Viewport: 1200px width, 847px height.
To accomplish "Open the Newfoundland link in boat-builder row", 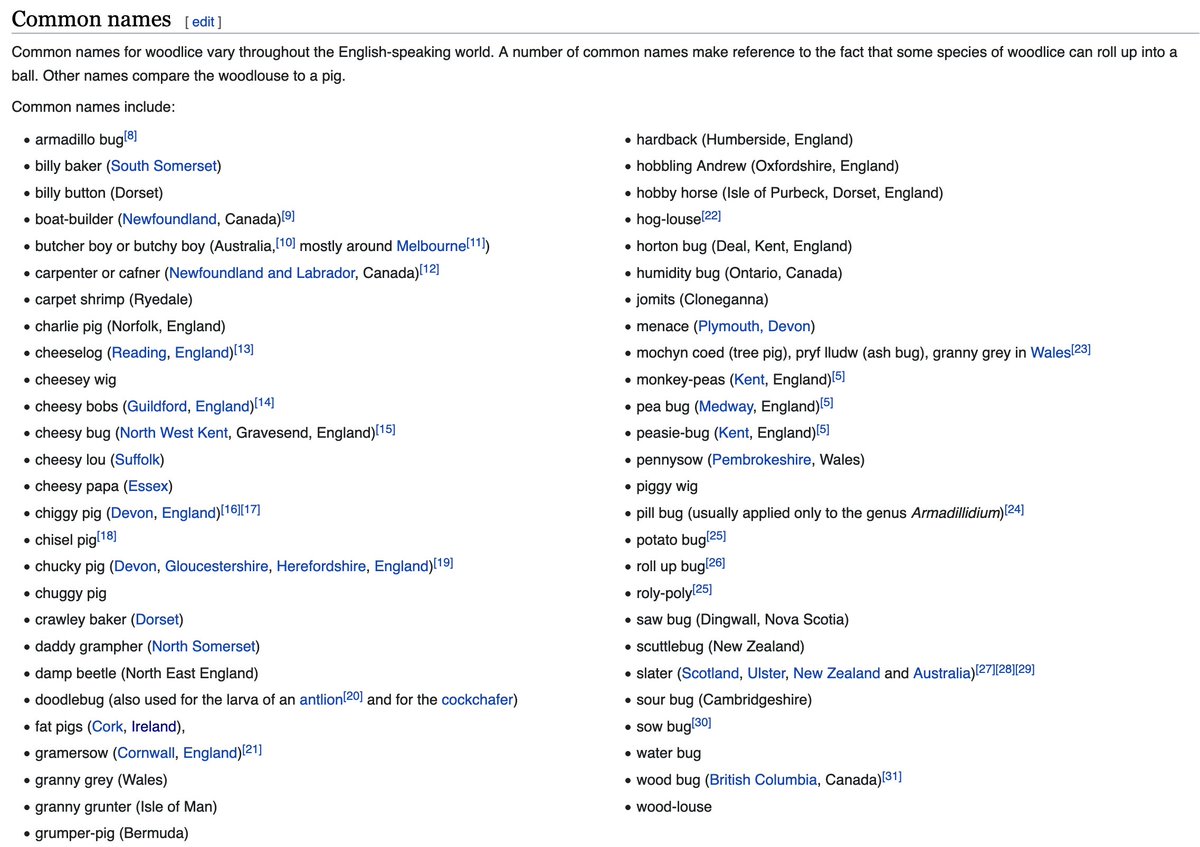I will tap(169, 219).
